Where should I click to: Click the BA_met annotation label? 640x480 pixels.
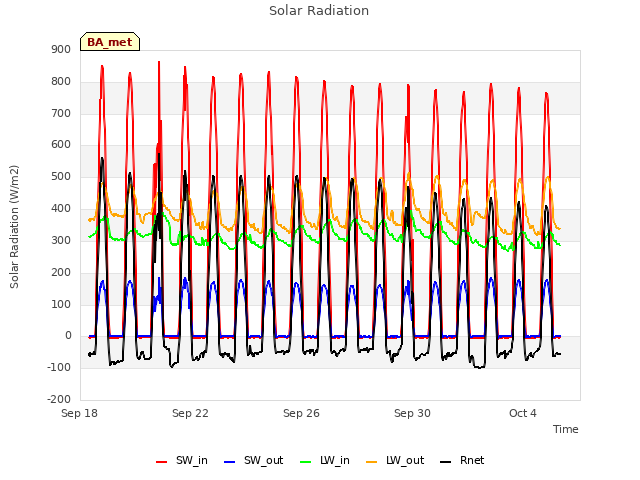[110, 42]
